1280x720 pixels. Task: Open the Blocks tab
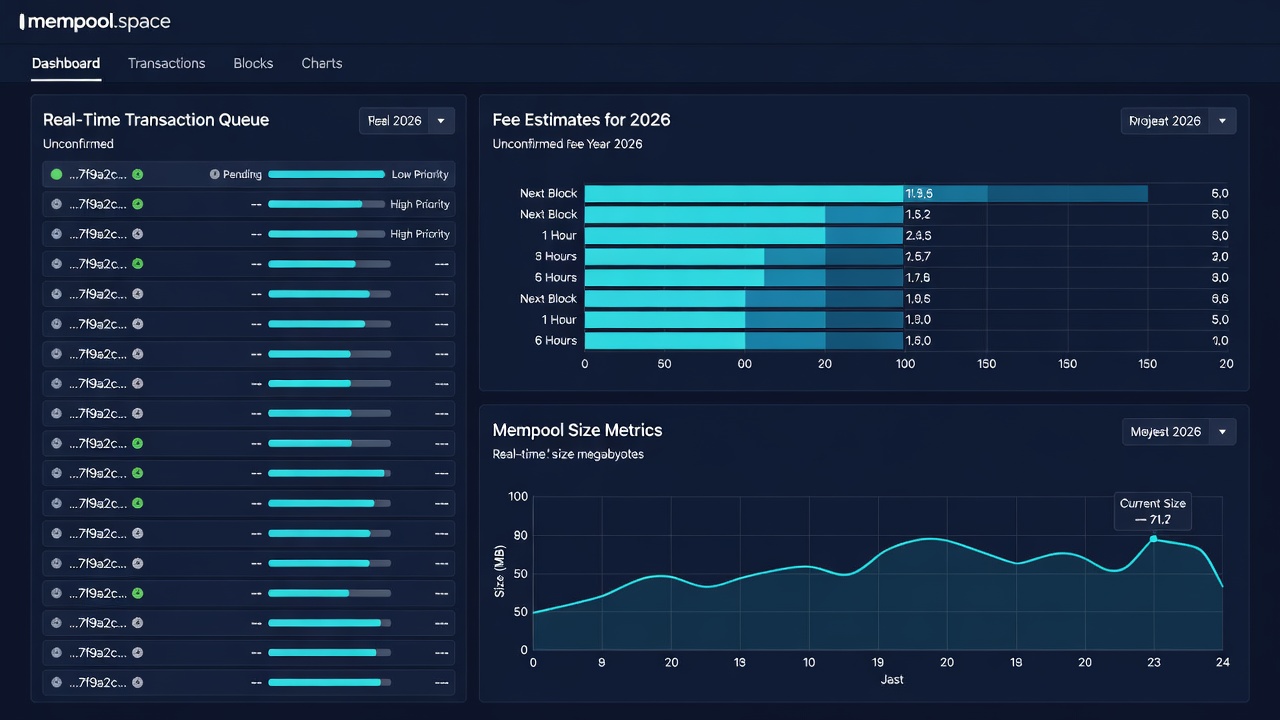click(x=253, y=63)
